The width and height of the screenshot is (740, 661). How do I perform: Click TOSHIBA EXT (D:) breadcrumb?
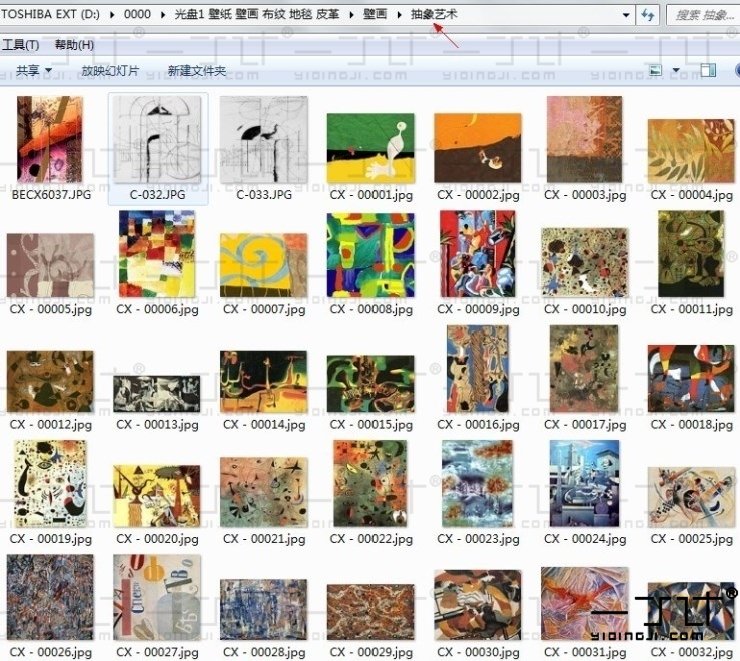(50, 14)
